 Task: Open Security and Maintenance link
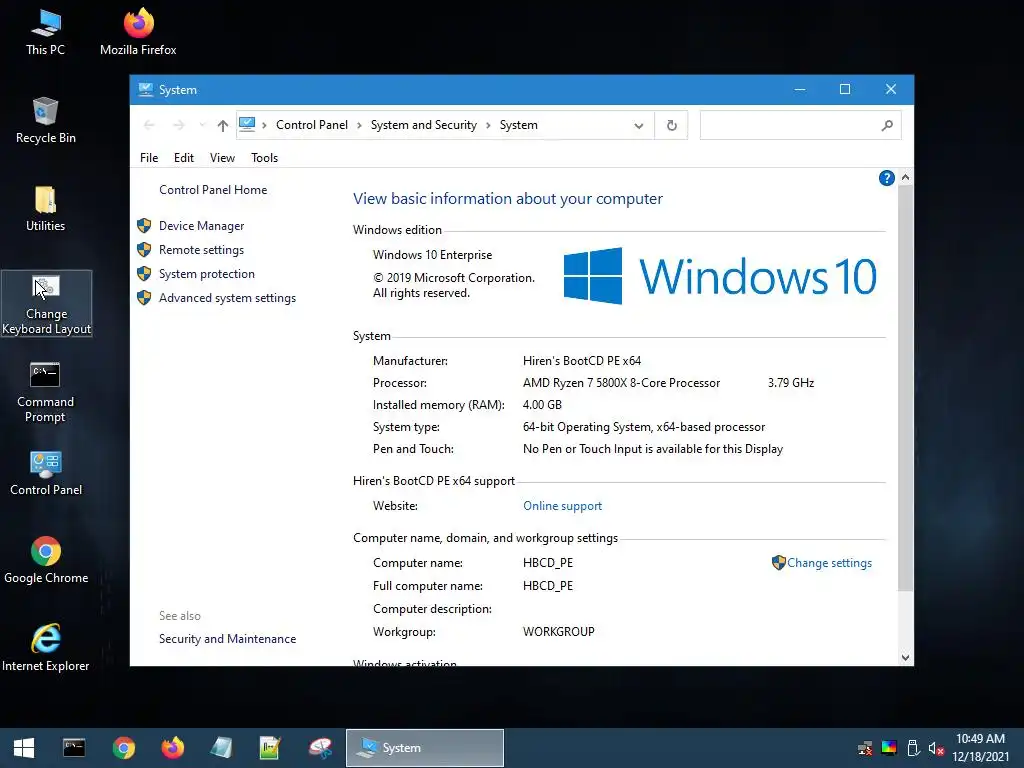pyautogui.click(x=227, y=639)
